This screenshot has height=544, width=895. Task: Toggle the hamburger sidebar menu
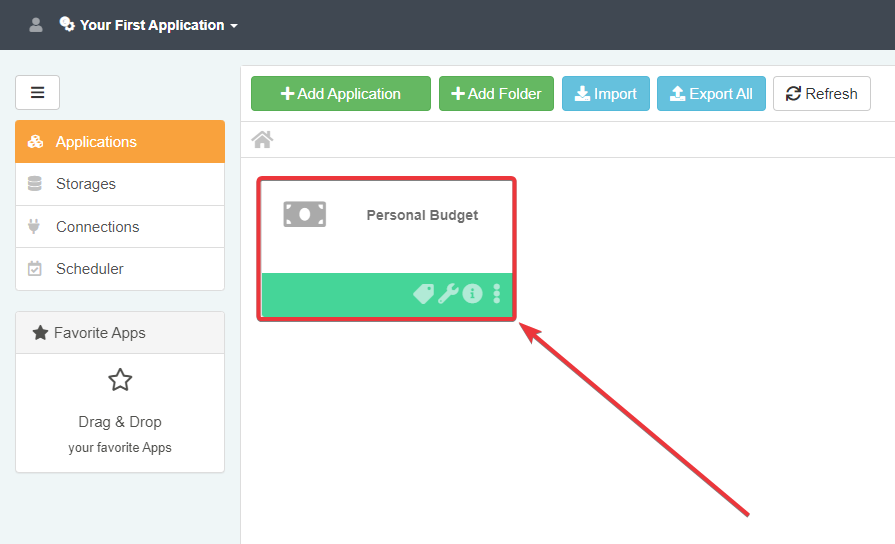[x=37, y=93]
